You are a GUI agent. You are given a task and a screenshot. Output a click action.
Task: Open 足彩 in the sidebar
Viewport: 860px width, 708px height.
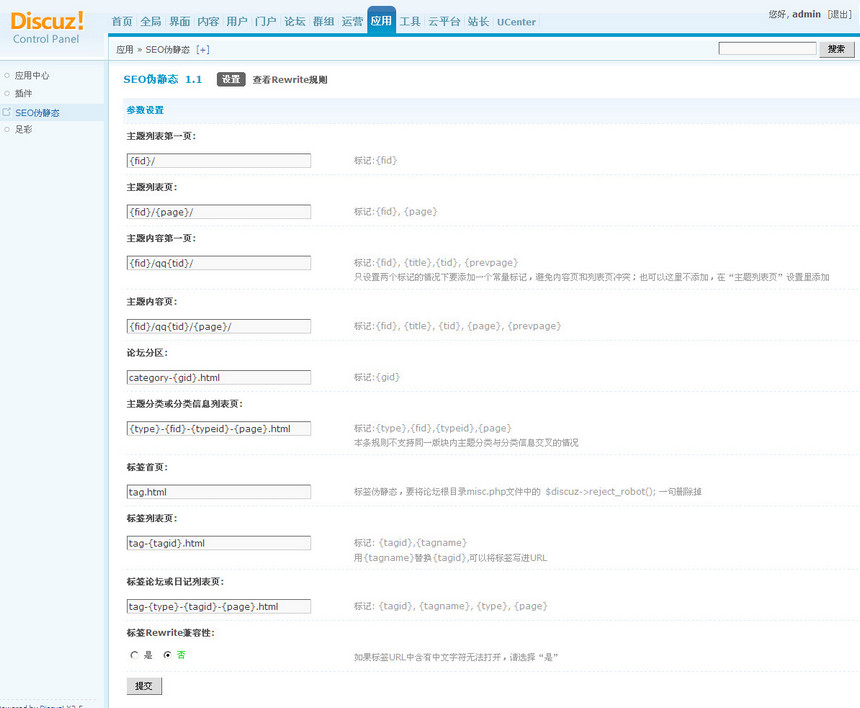[23, 129]
